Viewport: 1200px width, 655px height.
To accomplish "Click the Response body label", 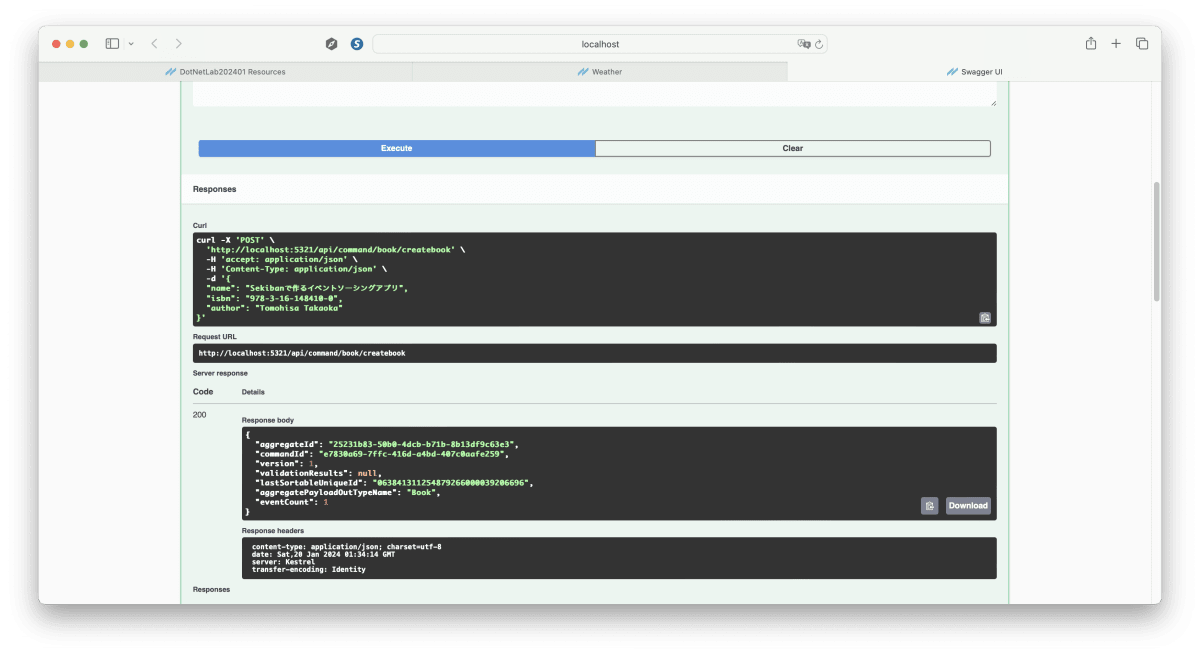I will [x=268, y=420].
